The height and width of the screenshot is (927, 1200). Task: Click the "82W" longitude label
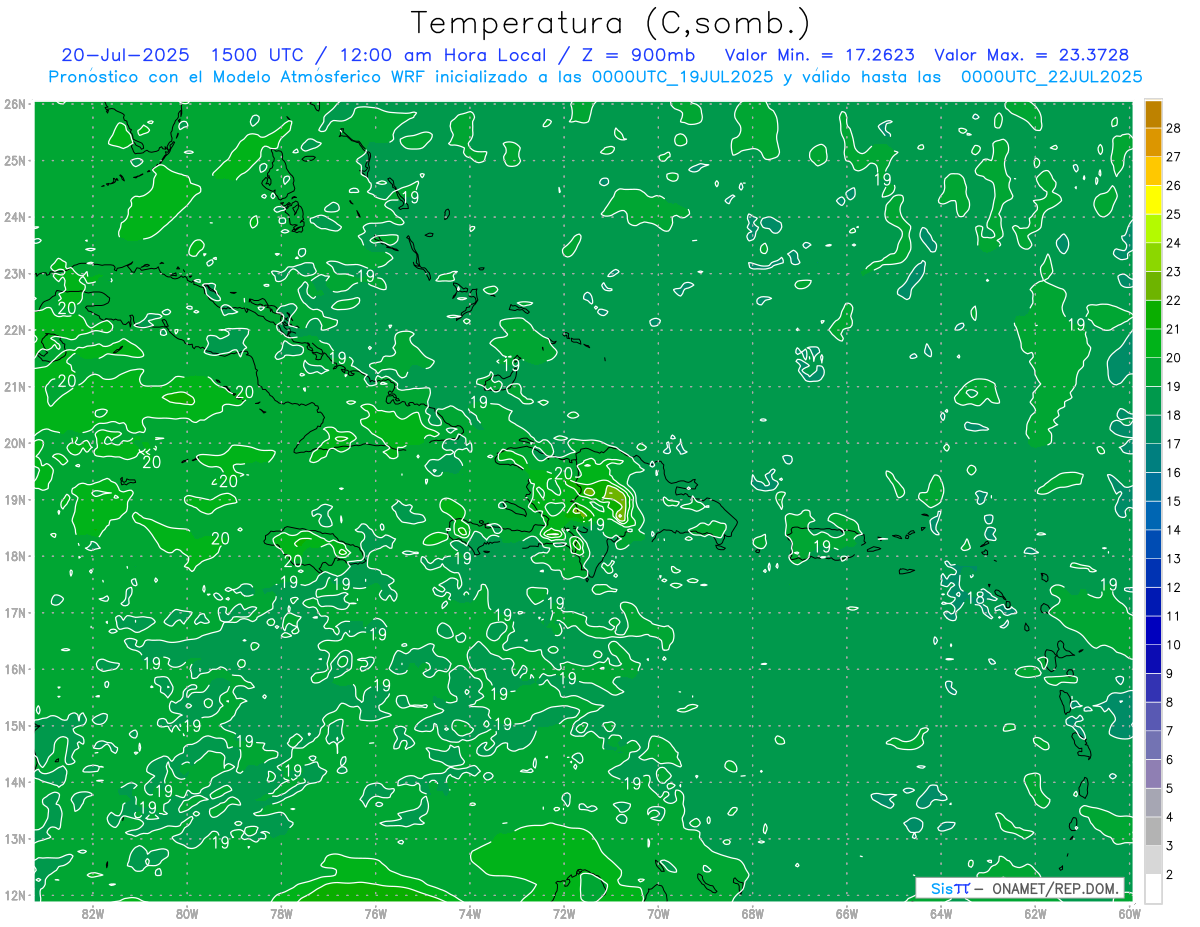93,913
